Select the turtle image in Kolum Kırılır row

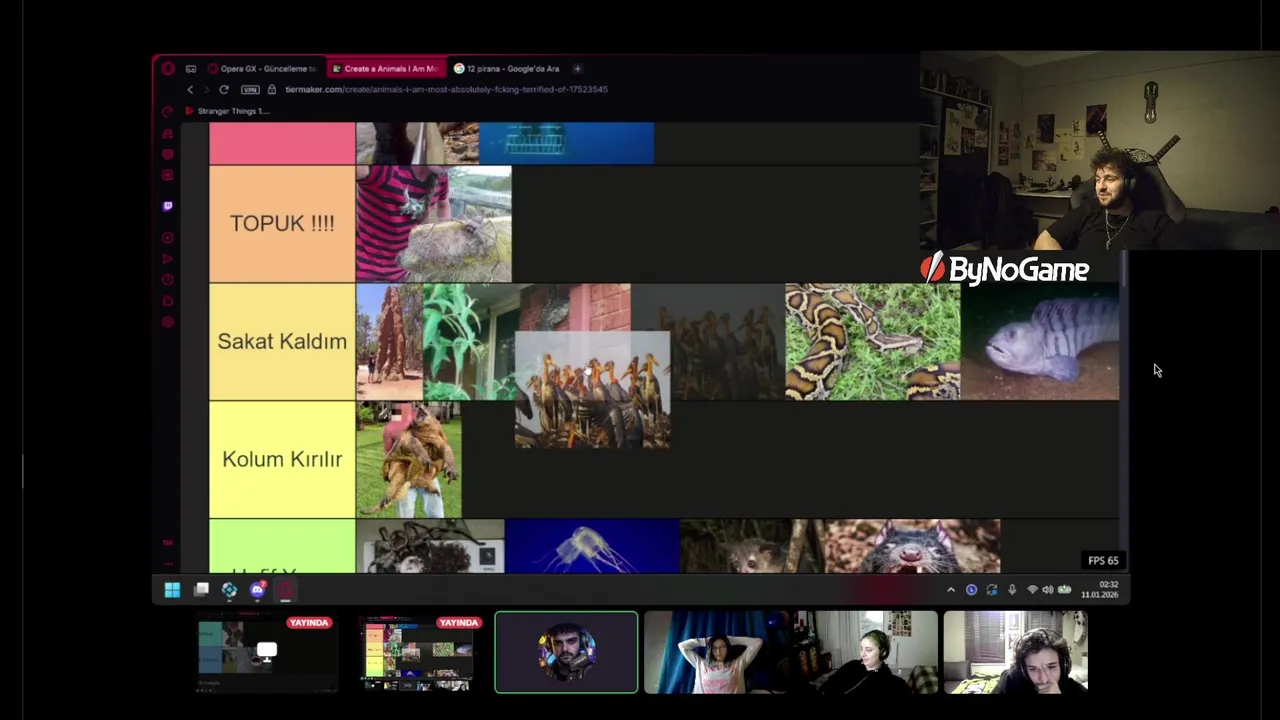coord(409,460)
